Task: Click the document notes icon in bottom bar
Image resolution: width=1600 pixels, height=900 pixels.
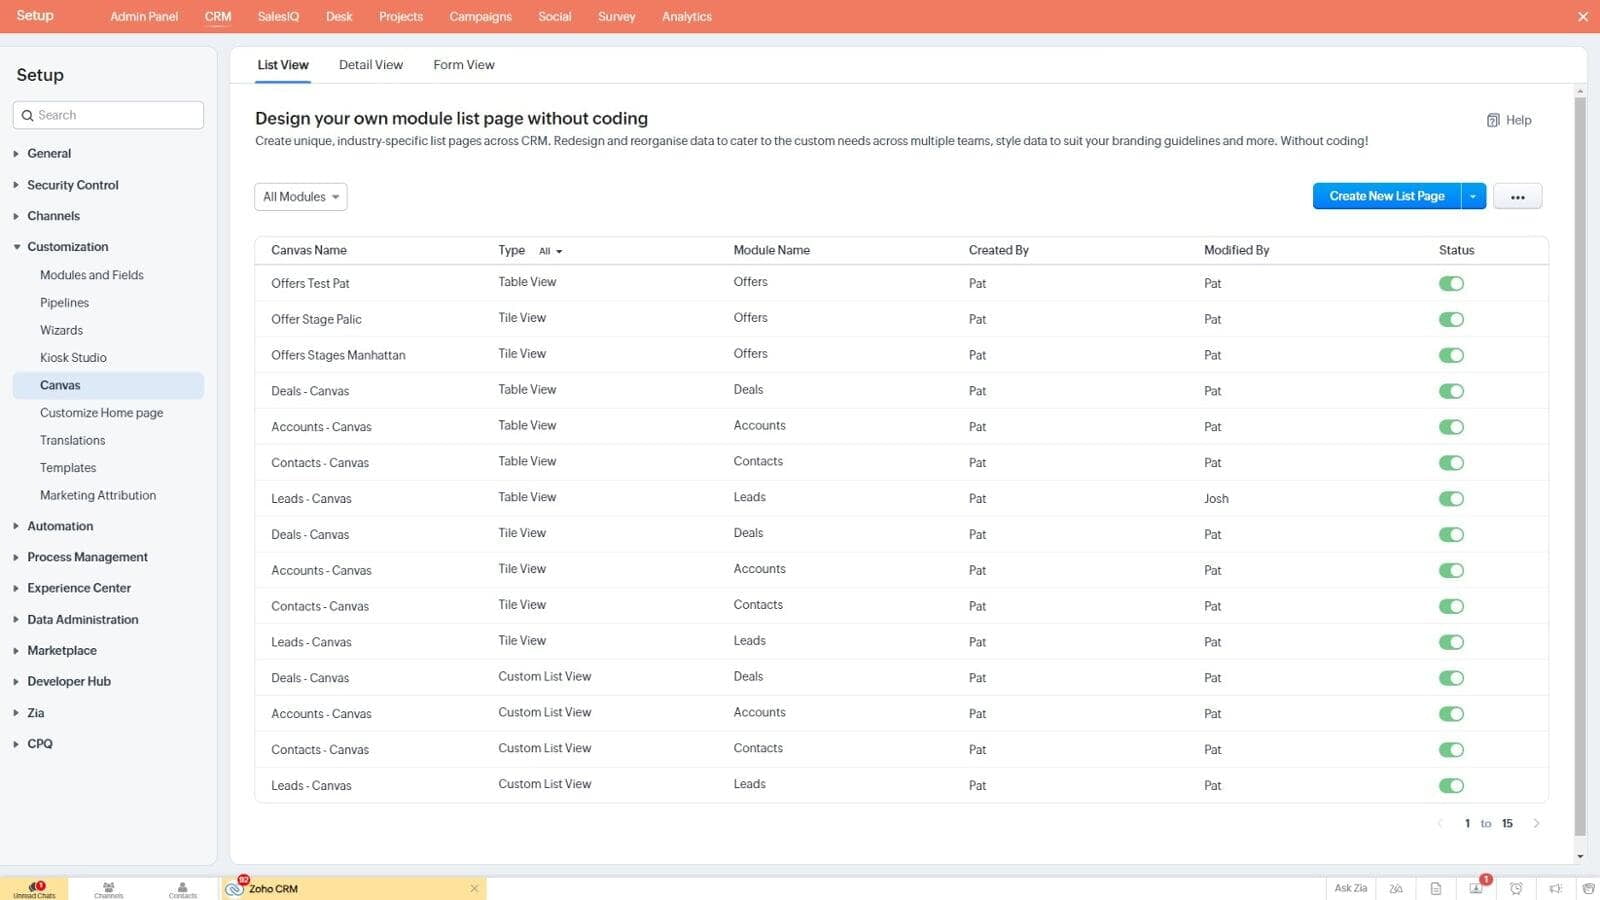Action: tap(1436, 888)
